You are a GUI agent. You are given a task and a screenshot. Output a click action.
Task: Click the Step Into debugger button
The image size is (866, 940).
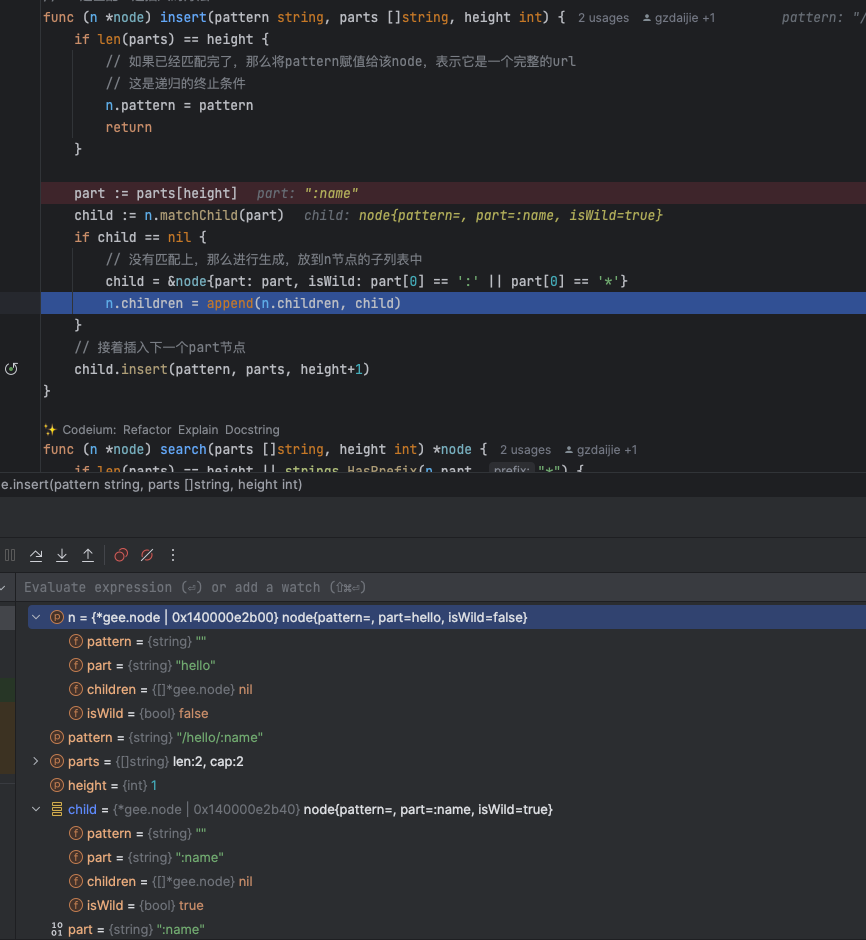(x=62, y=555)
